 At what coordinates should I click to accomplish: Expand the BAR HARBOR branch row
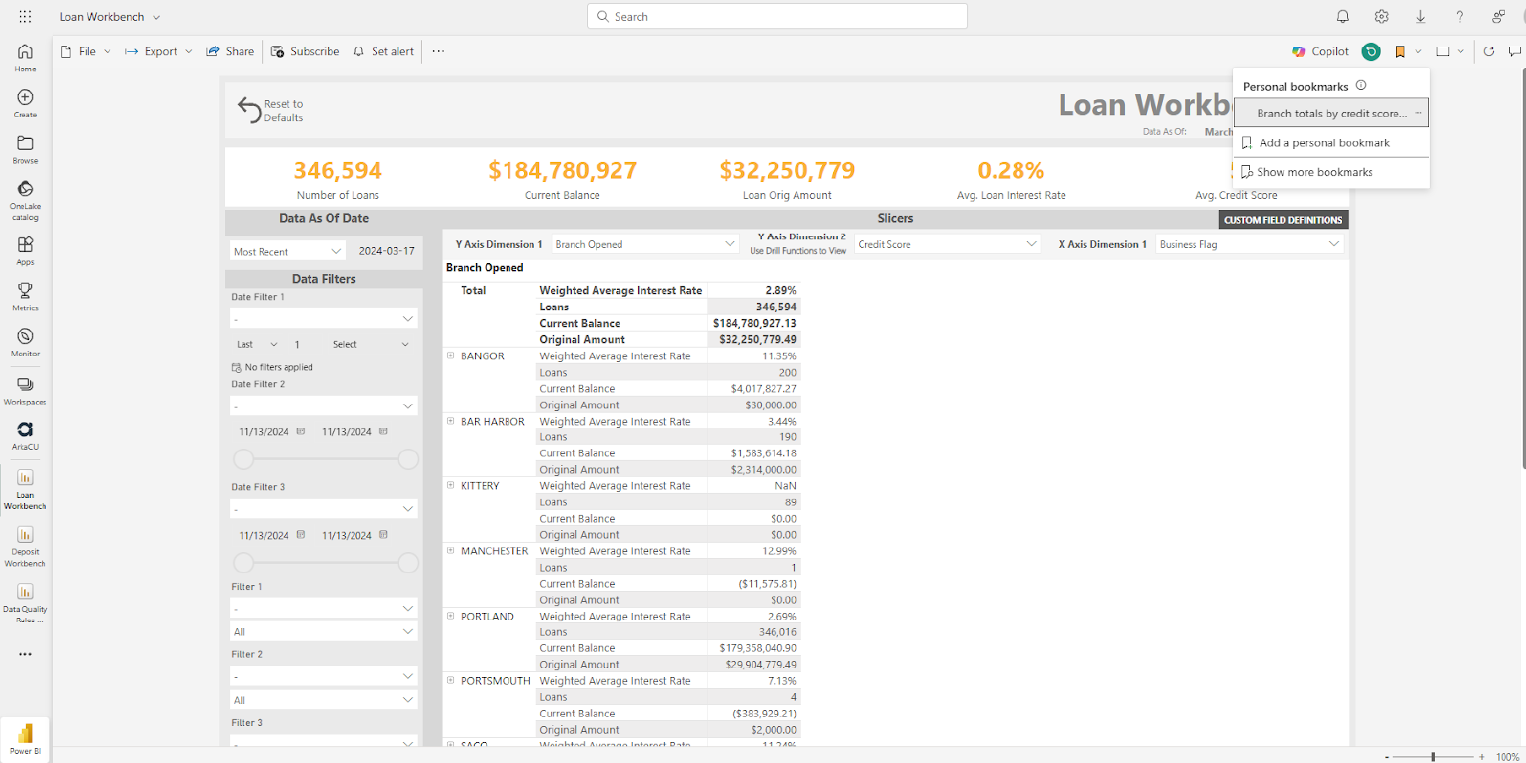(x=450, y=421)
